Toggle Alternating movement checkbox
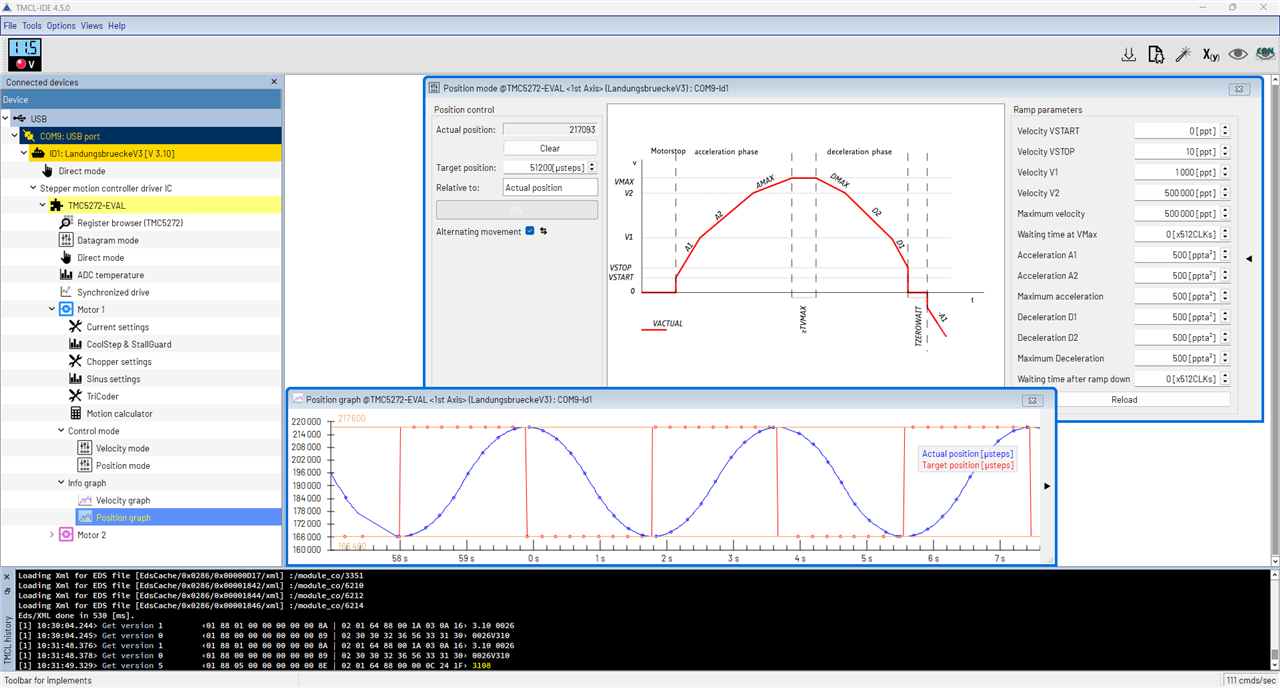Viewport: 1280px width, 688px height. click(530, 231)
